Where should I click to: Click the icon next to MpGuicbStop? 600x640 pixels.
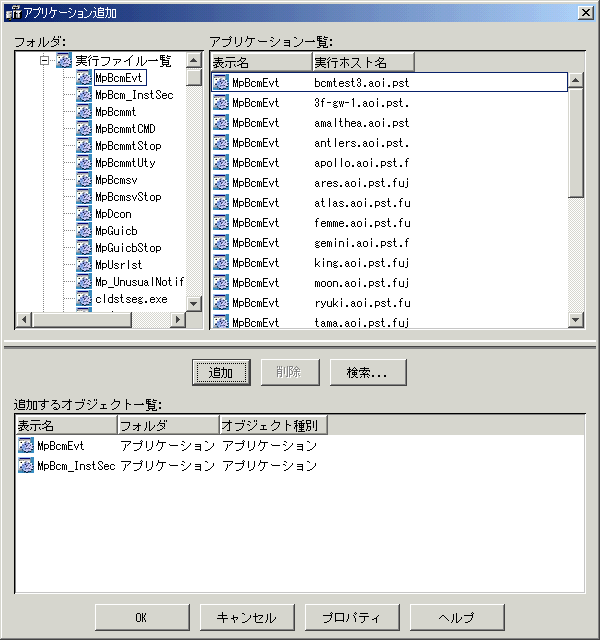coord(84,248)
